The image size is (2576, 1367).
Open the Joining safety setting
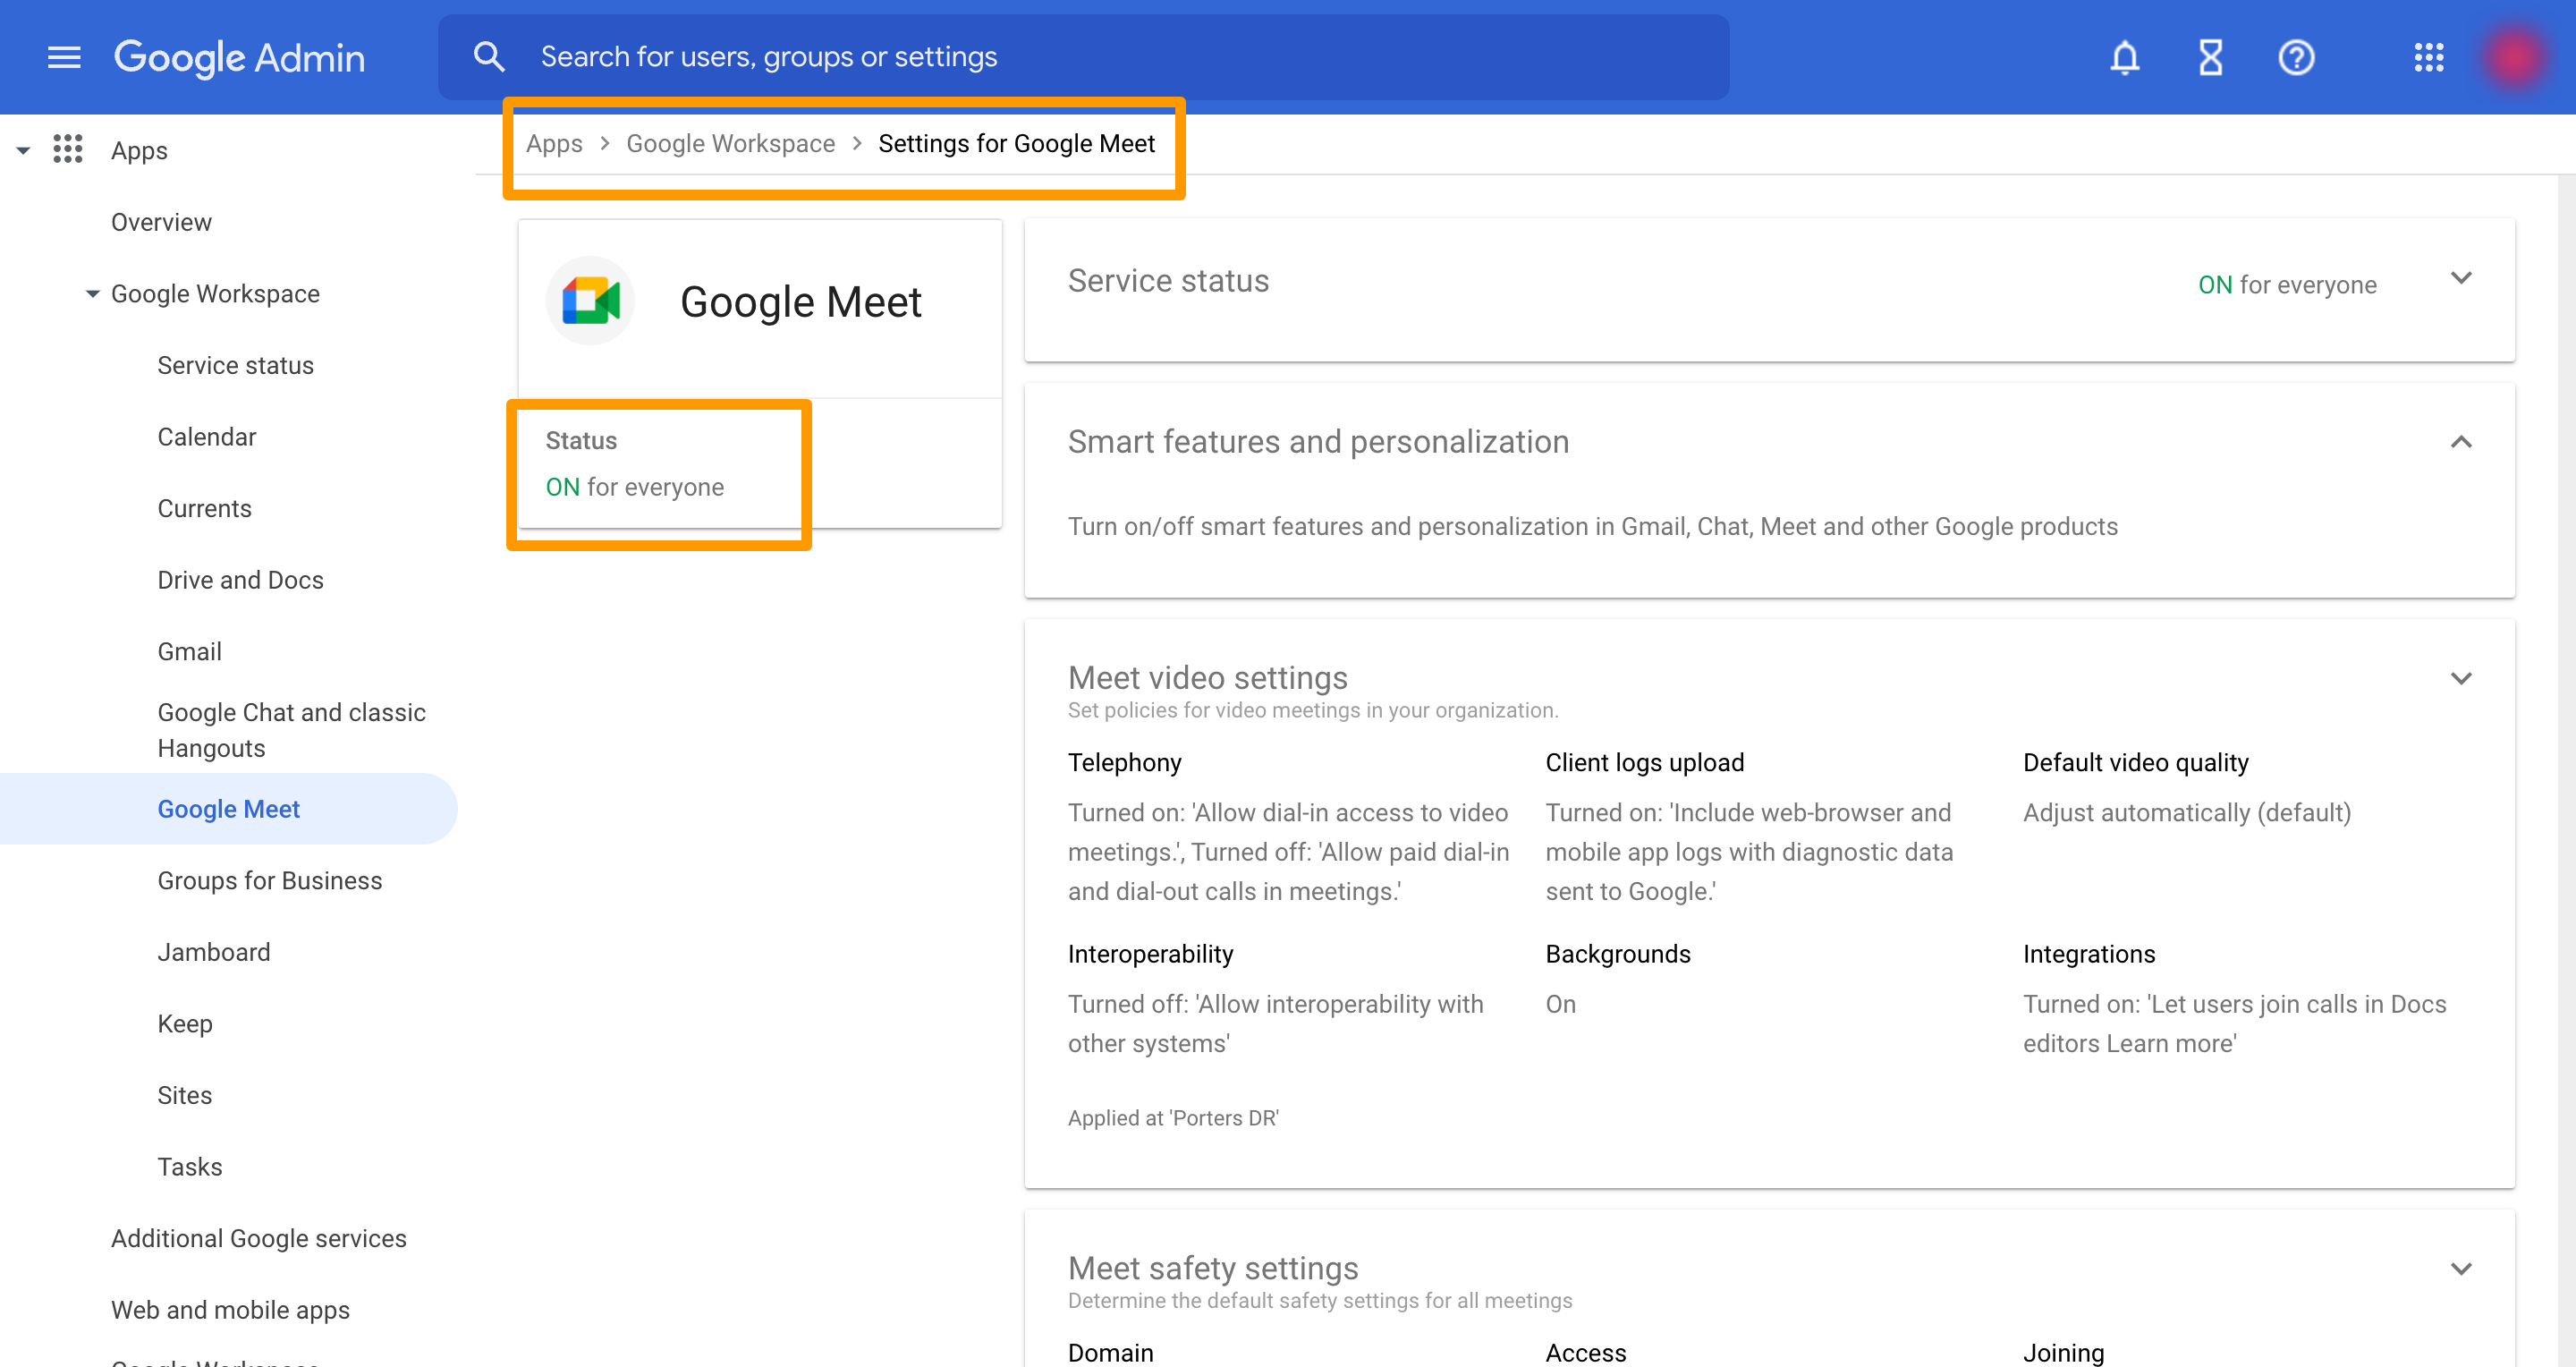(x=2063, y=1353)
